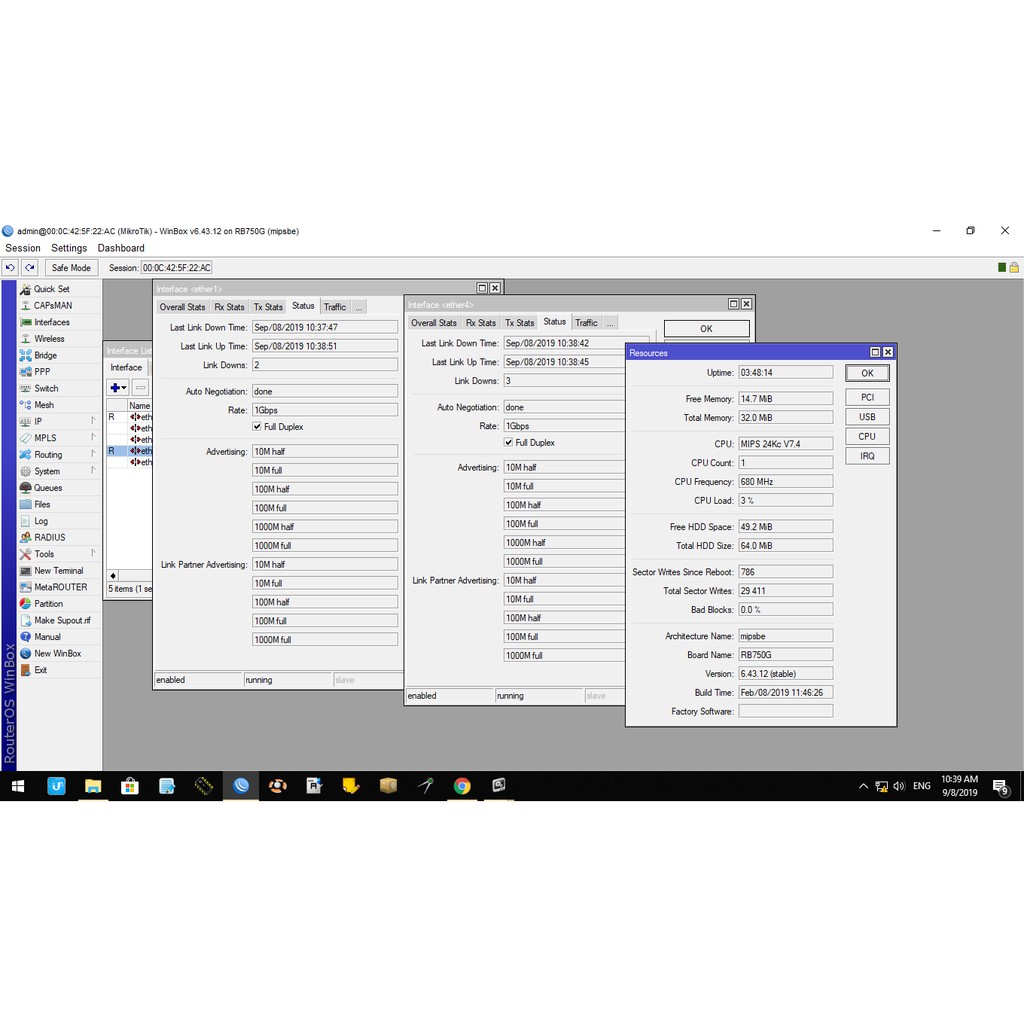Expand the Routing submenu
This screenshot has height=1024, width=1024.
point(48,455)
